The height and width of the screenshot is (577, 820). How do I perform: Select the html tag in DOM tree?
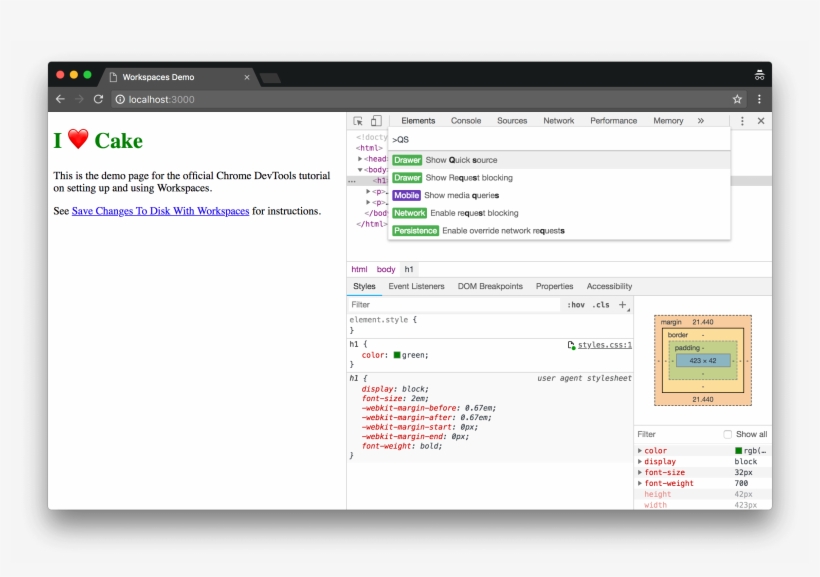point(369,148)
